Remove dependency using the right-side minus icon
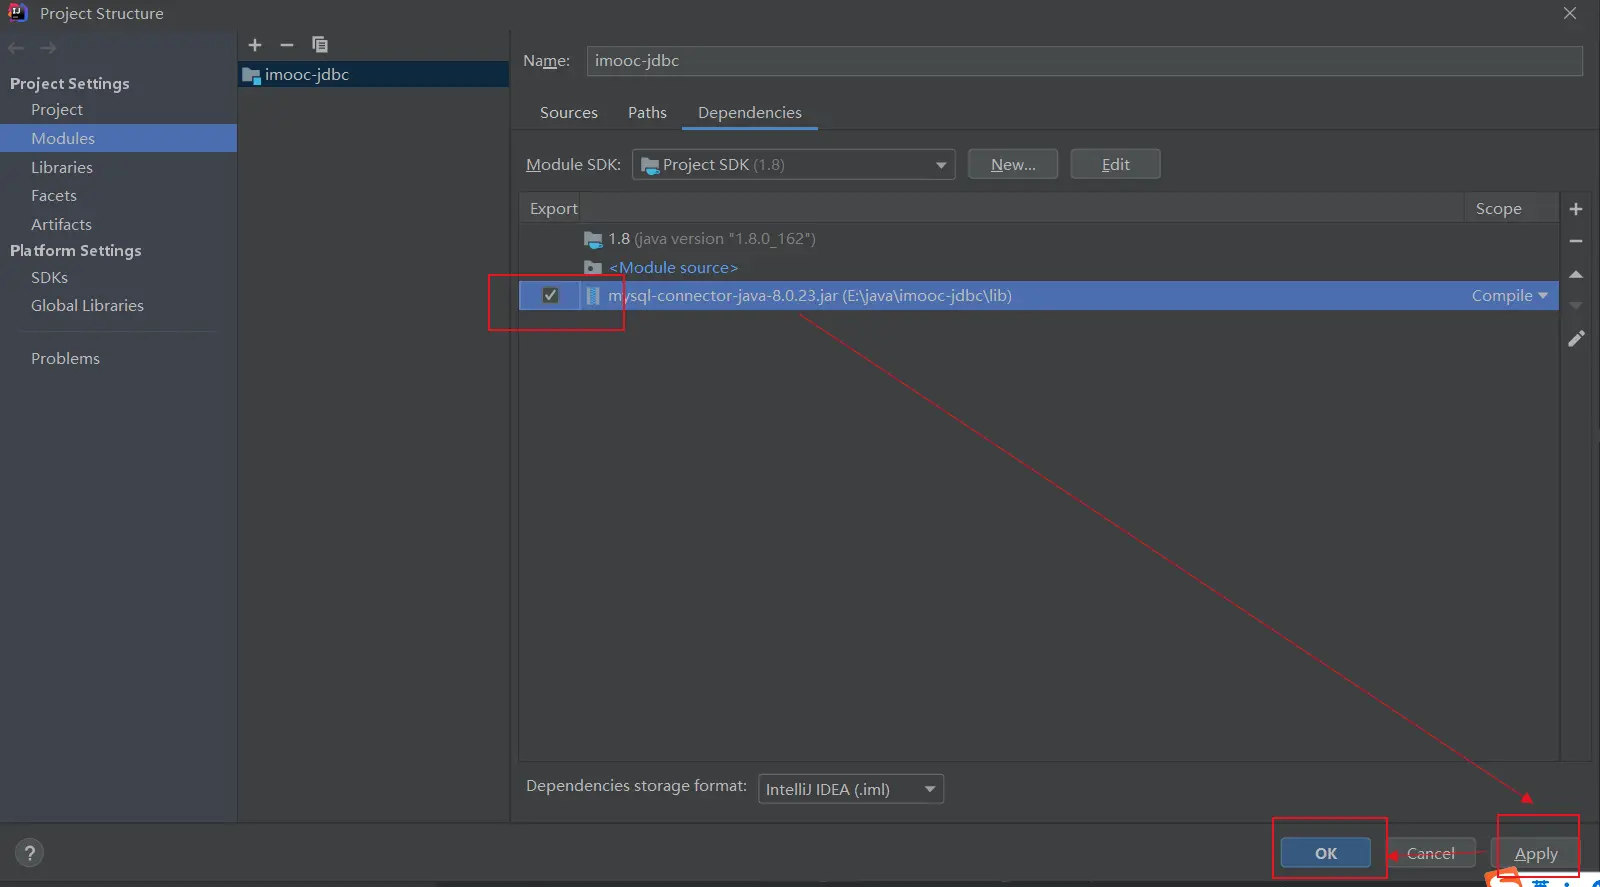 (x=1576, y=241)
